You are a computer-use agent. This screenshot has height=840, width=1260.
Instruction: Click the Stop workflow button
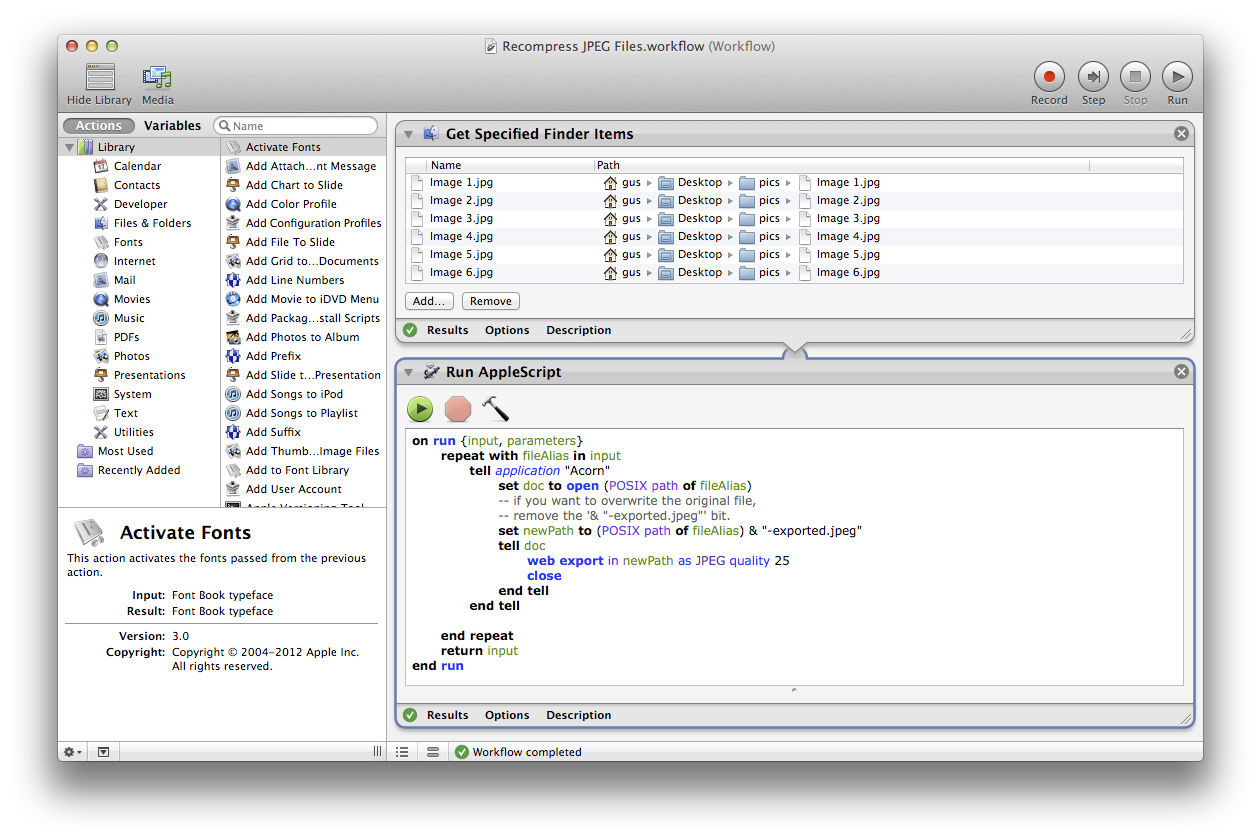pyautogui.click(x=1135, y=76)
